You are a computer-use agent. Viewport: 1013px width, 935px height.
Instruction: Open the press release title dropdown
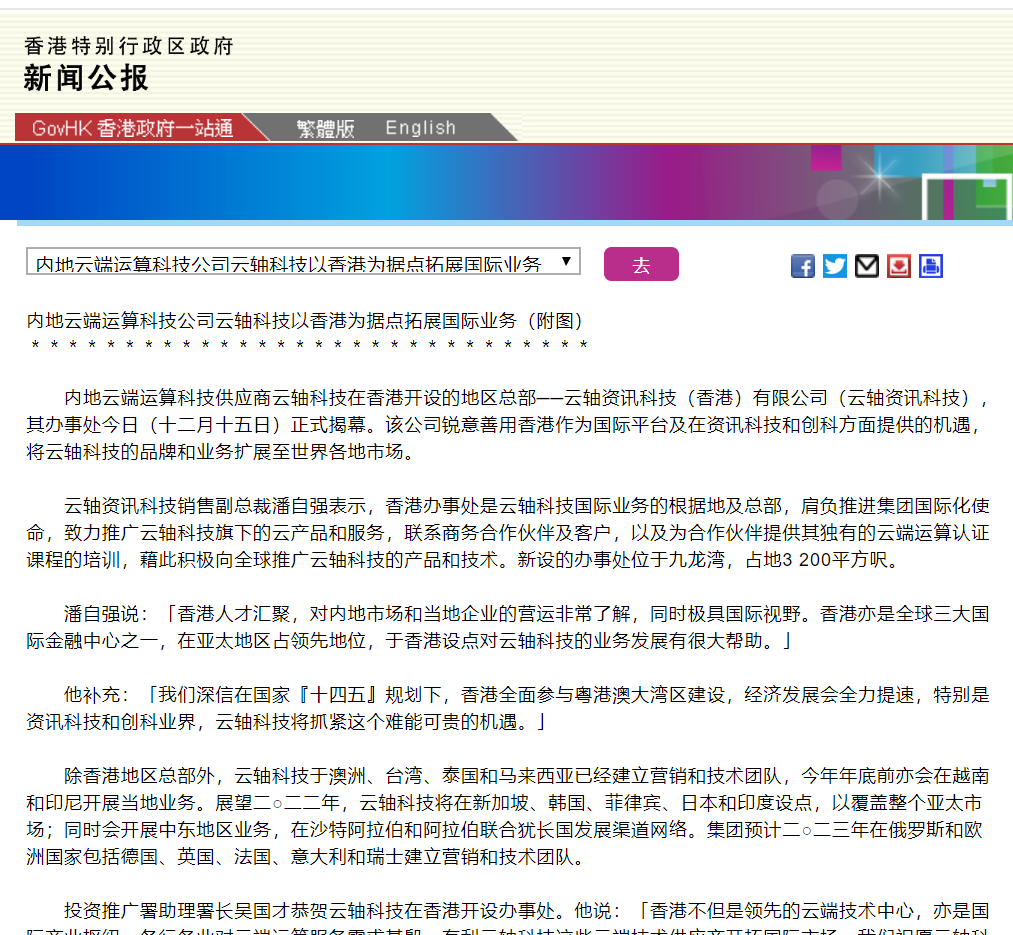click(303, 261)
